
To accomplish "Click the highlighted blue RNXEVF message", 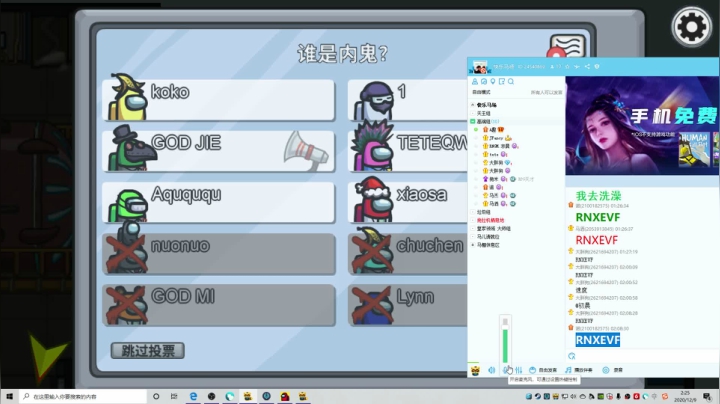I will point(597,340).
